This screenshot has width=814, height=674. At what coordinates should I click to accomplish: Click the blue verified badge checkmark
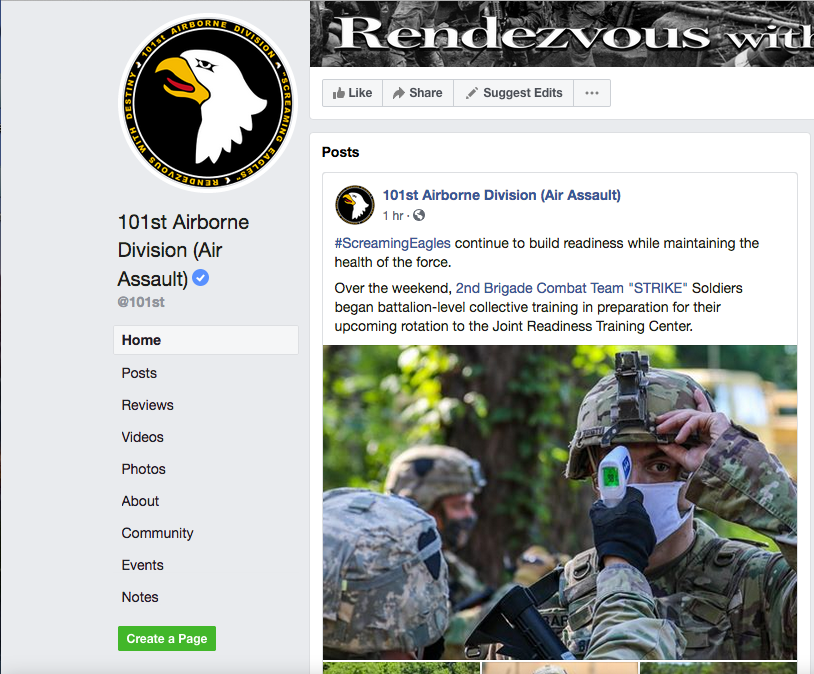tap(200, 278)
